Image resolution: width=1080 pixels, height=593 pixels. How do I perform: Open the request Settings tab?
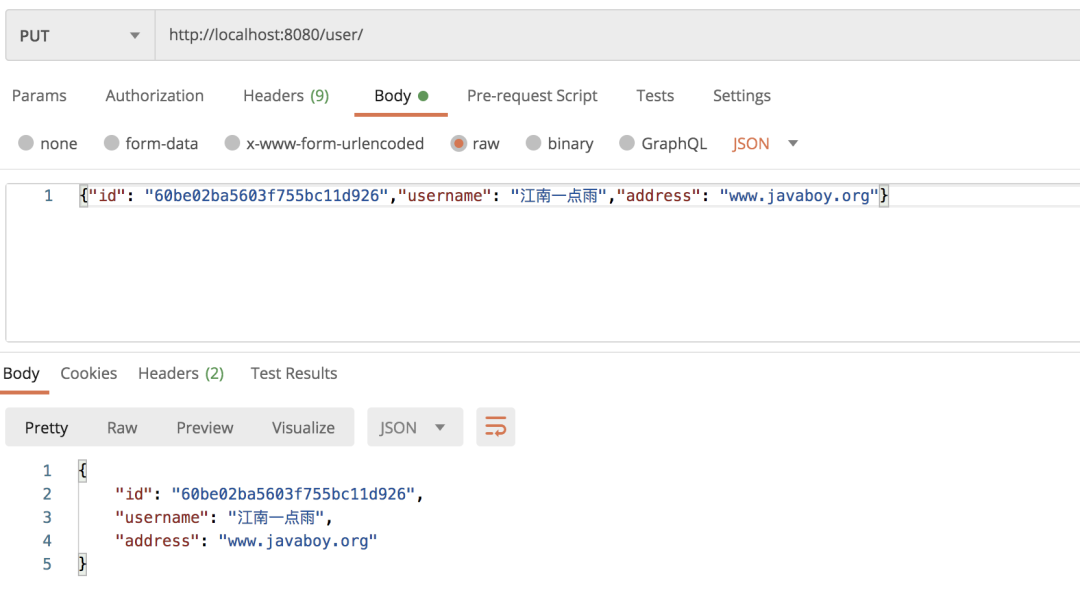pyautogui.click(x=741, y=96)
